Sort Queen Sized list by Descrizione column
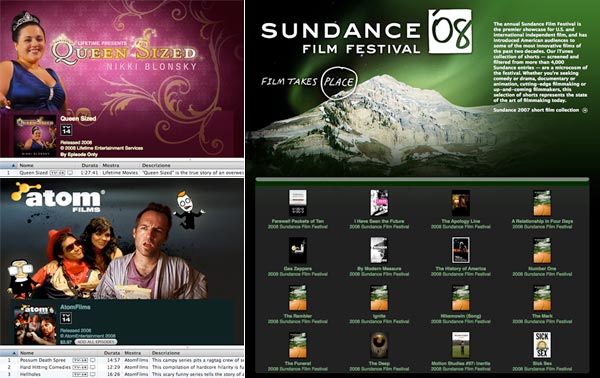This screenshot has height=378, width=600. (x=192, y=165)
